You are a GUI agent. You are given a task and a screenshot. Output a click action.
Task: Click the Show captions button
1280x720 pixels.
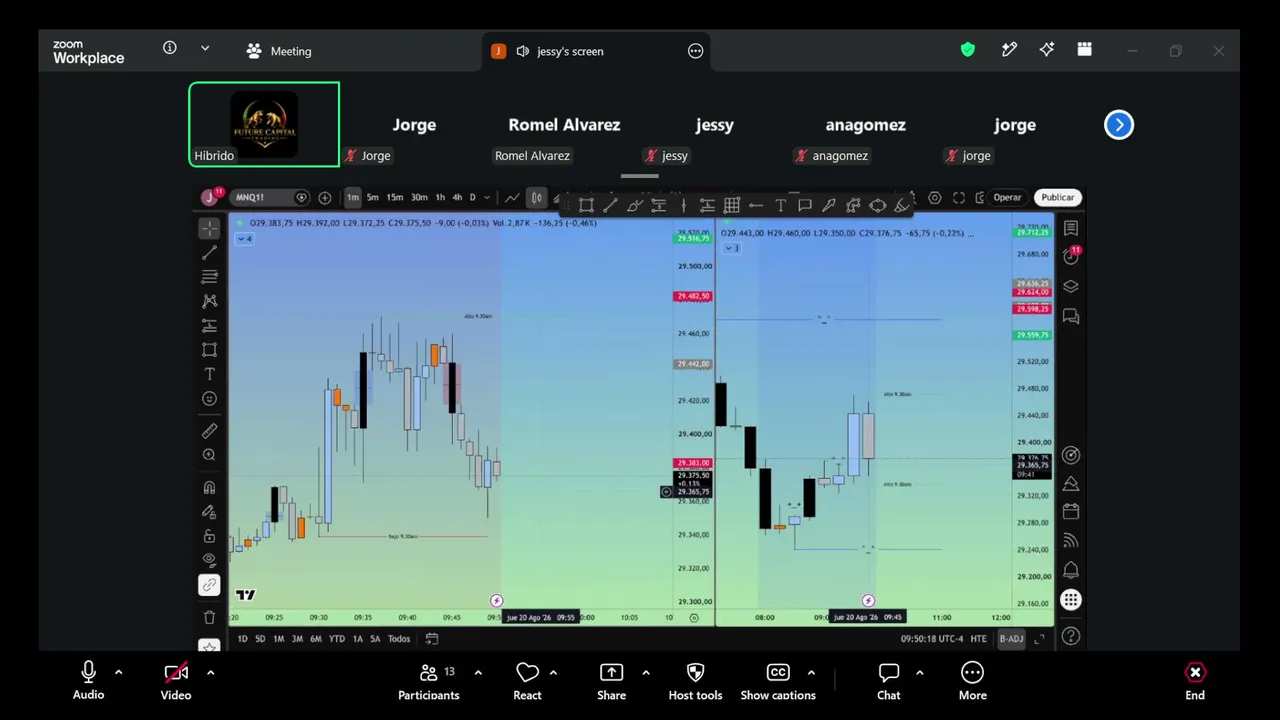778,680
